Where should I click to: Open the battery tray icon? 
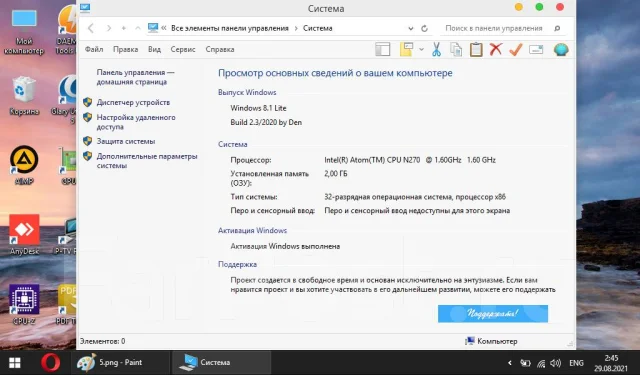click(x=525, y=363)
